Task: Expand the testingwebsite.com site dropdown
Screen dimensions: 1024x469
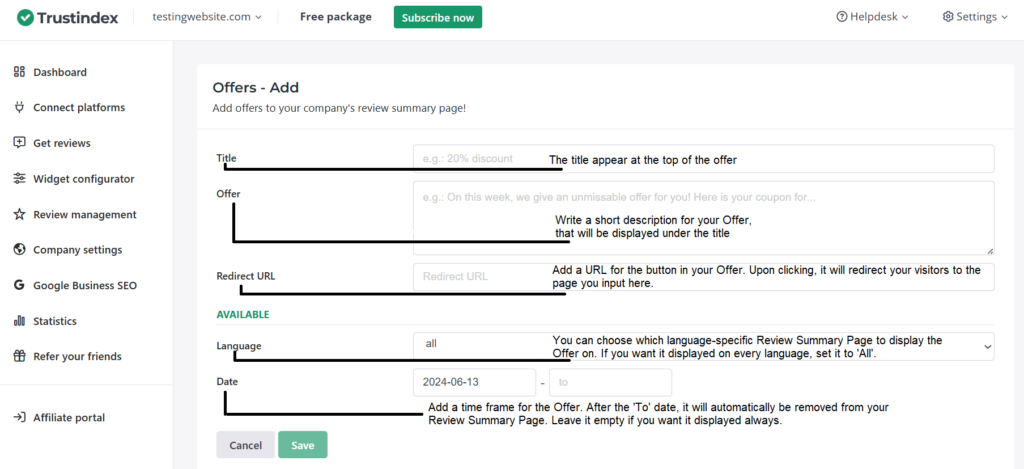Action: tap(207, 17)
